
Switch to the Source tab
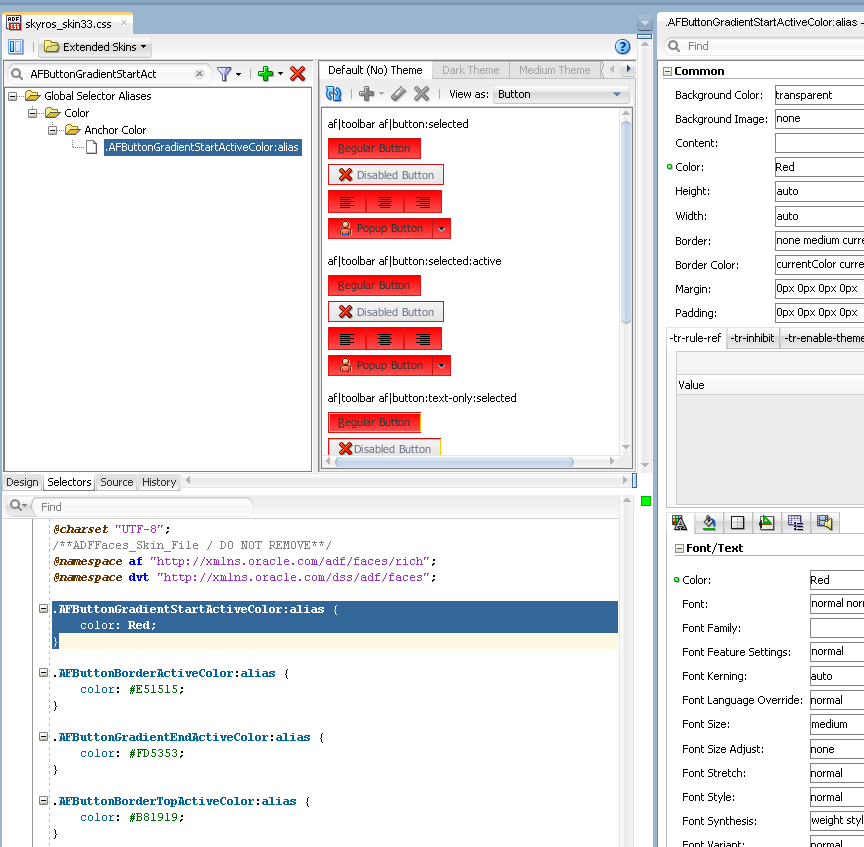tap(117, 482)
